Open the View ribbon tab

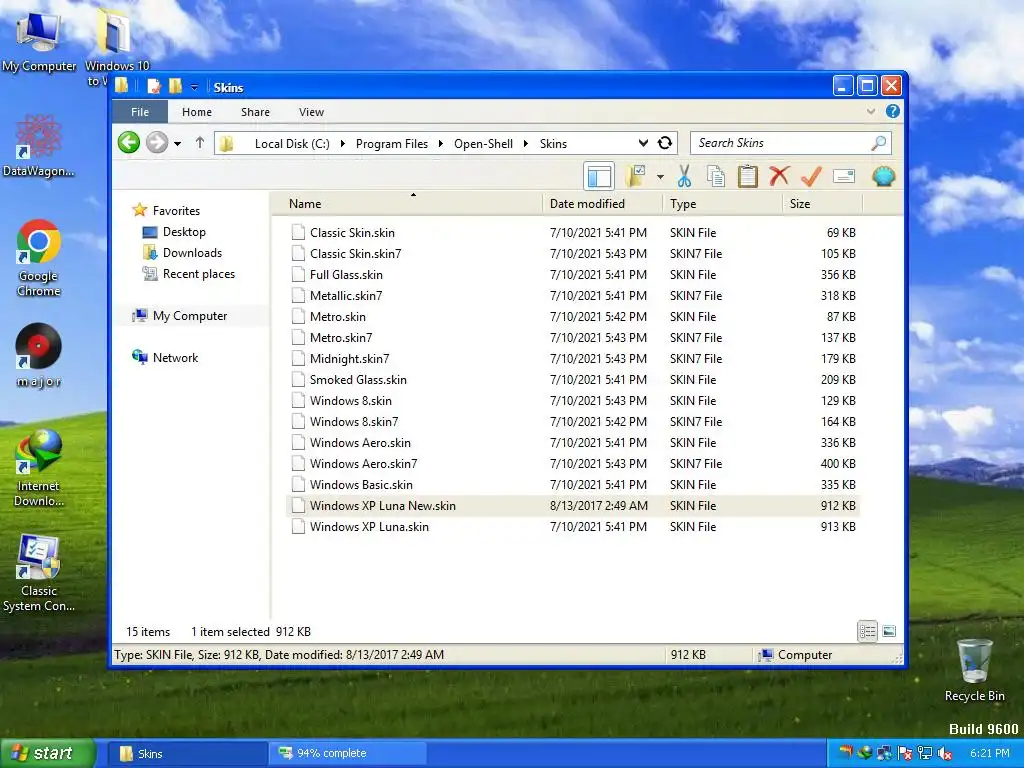pos(312,112)
